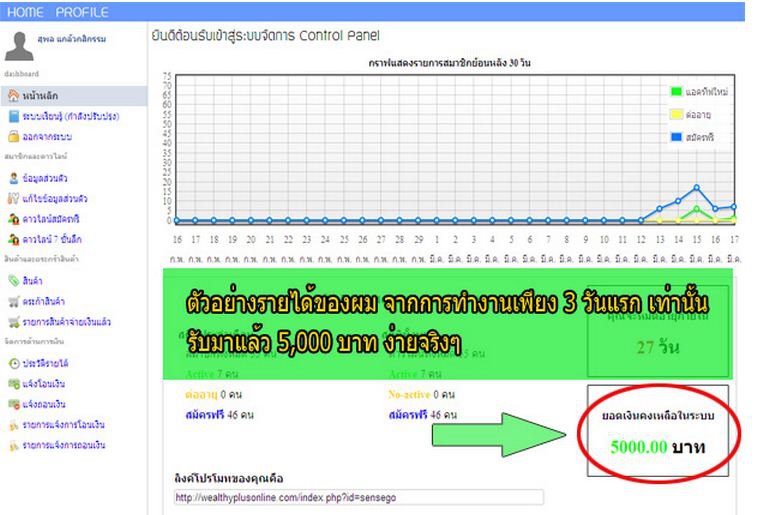762x515 pixels.
Task: Click the green legend swatch in chart
Action: pos(677,92)
